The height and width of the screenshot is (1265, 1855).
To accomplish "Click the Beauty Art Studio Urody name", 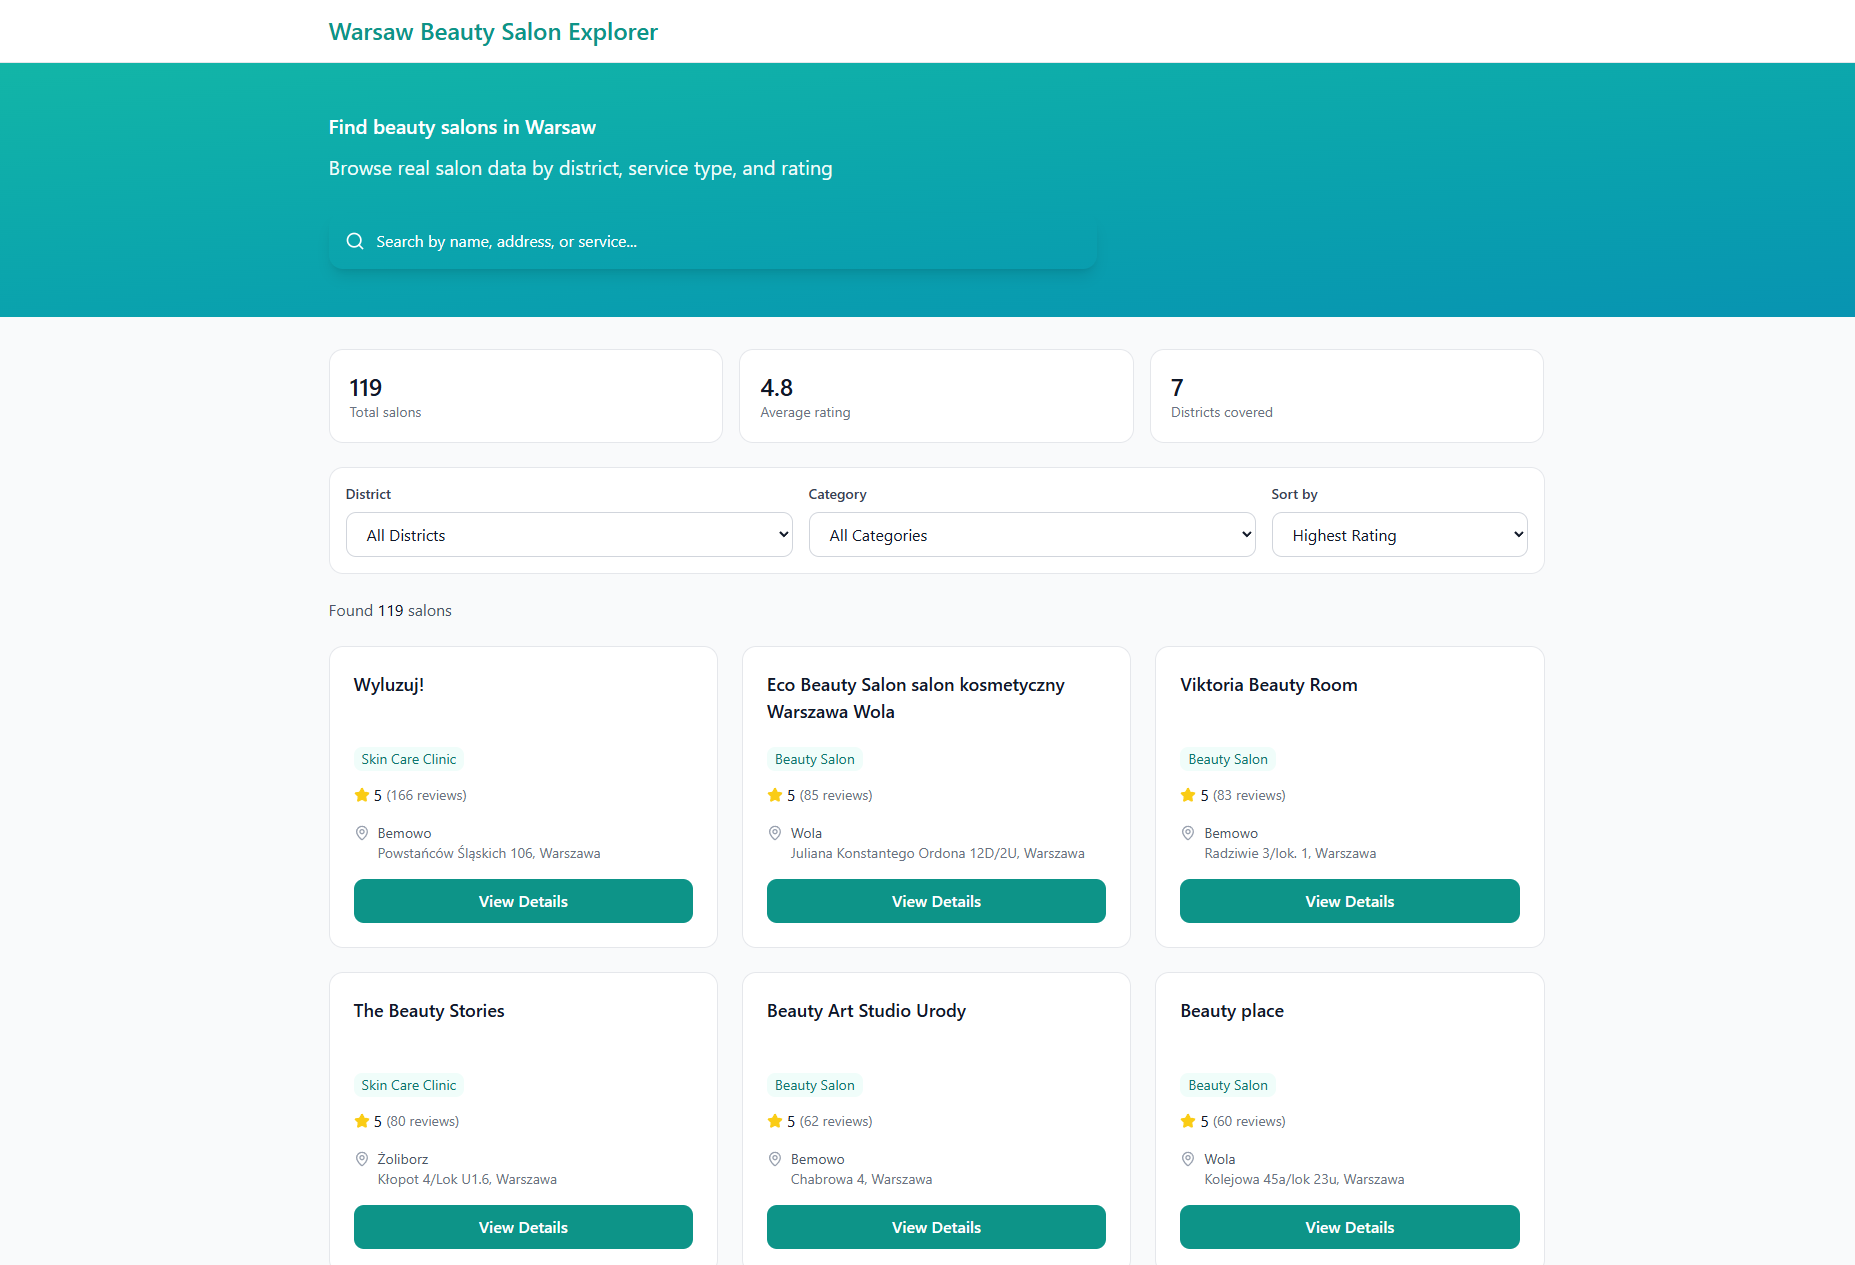I will point(866,1011).
